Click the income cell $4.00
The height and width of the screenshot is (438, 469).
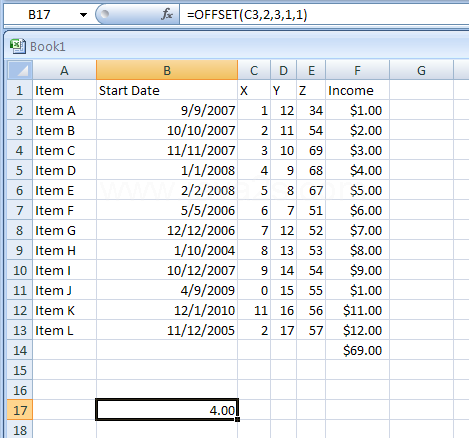click(357, 170)
